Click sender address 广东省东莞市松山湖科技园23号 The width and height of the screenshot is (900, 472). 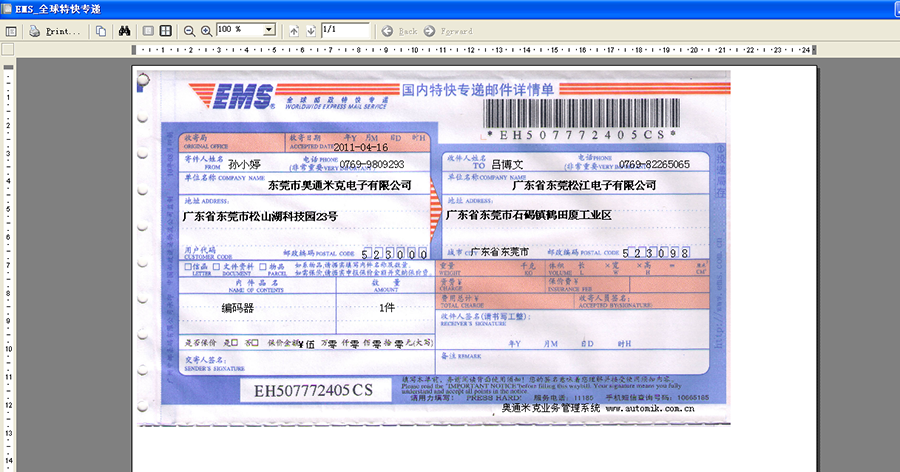coord(260,216)
